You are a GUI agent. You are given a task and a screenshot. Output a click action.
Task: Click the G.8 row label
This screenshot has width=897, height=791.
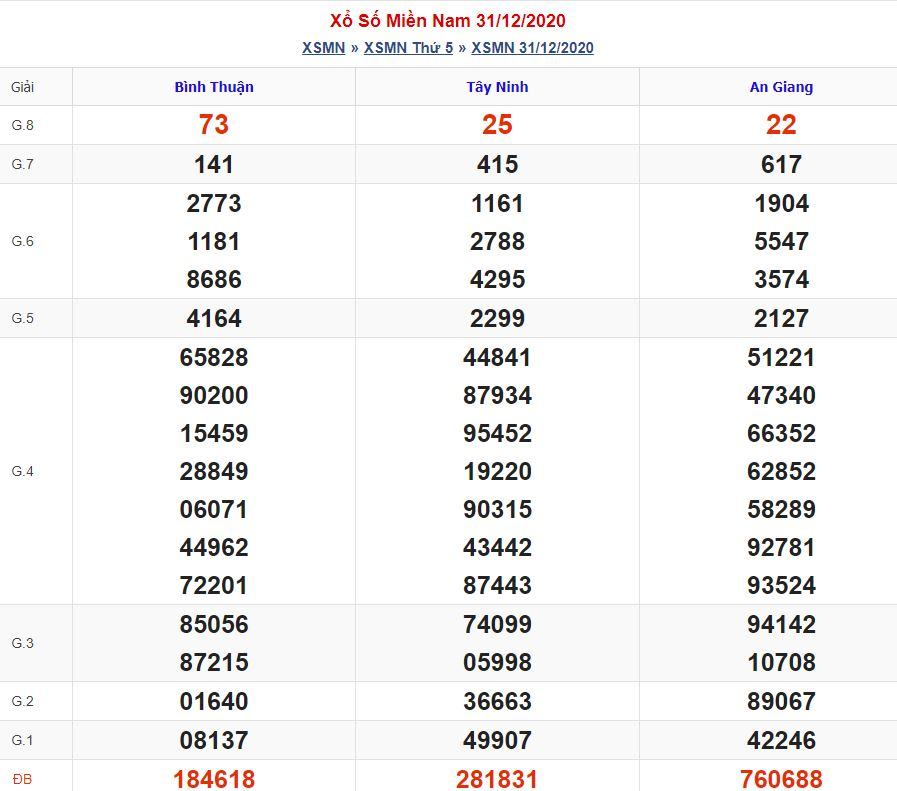click(x=22, y=125)
